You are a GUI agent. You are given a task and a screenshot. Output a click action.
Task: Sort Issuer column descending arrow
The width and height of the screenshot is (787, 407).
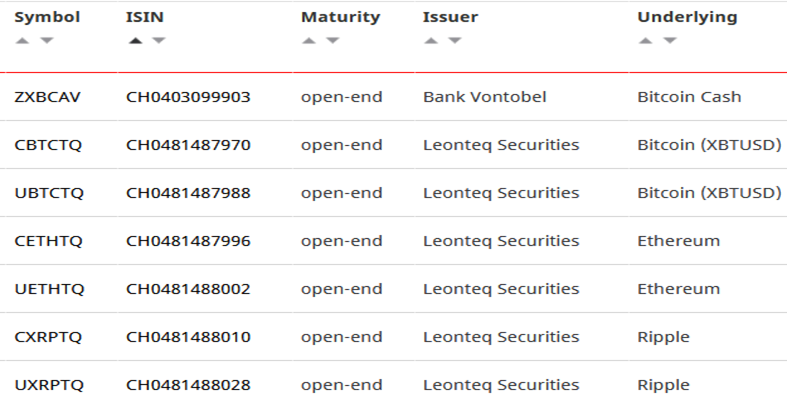[x=455, y=41]
